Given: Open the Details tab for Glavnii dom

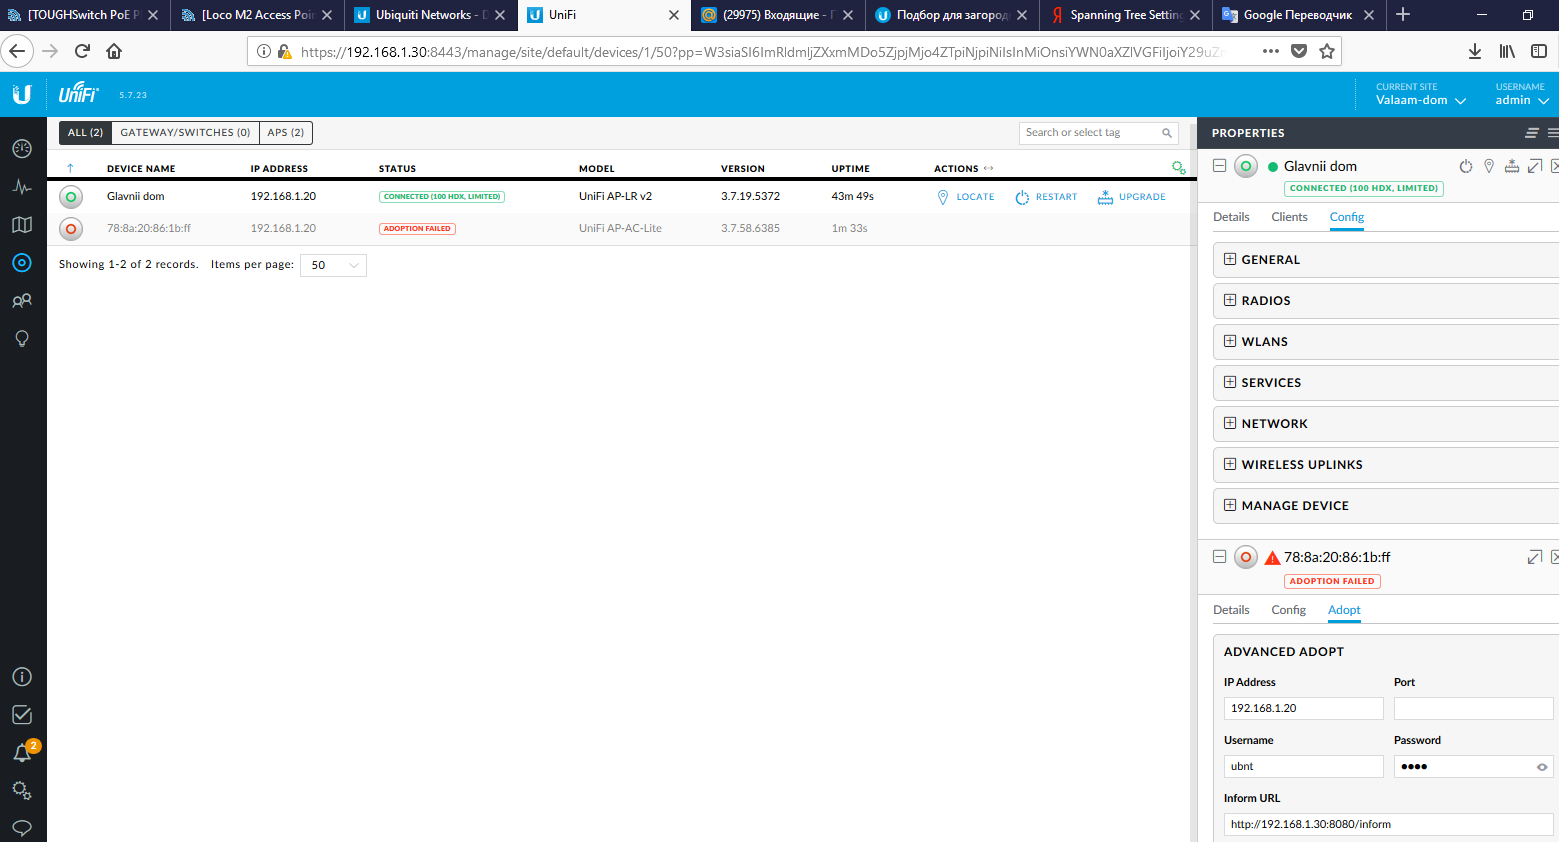Looking at the screenshot, I should click(1231, 217).
